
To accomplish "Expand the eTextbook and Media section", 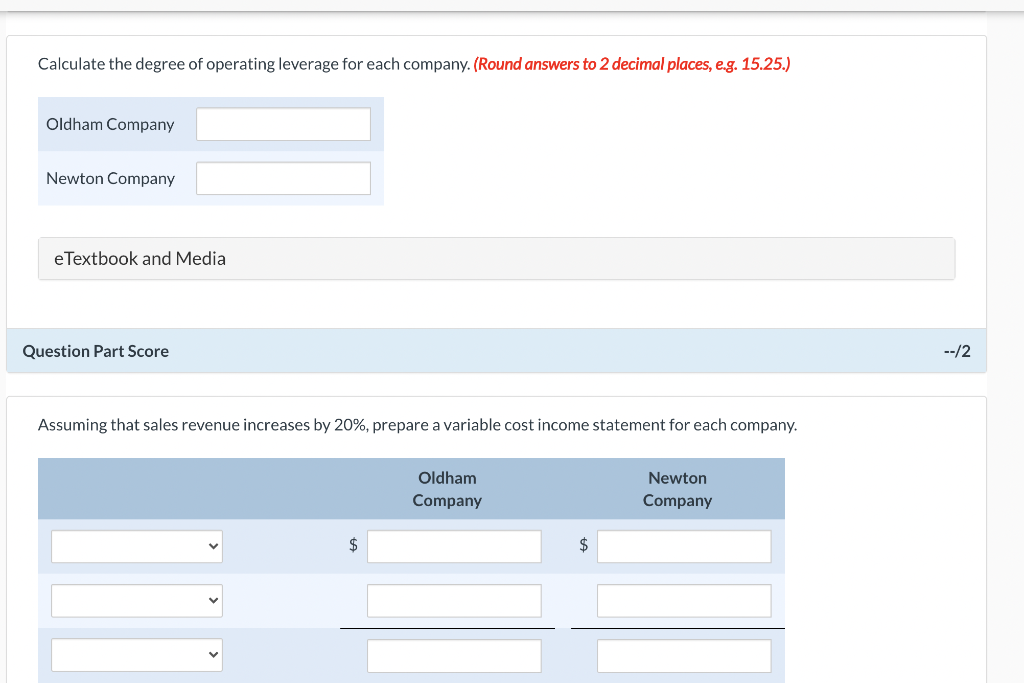I will tap(496, 259).
